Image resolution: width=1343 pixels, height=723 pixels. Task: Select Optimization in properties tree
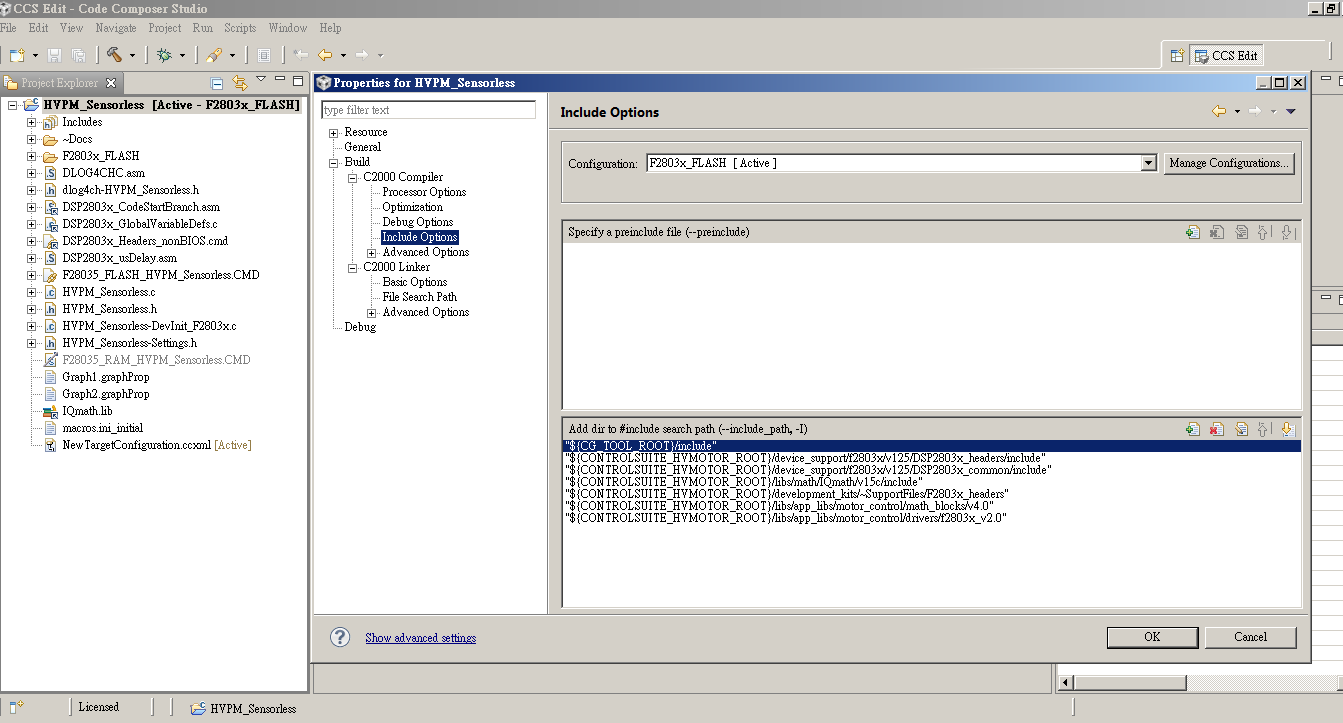tap(412, 207)
